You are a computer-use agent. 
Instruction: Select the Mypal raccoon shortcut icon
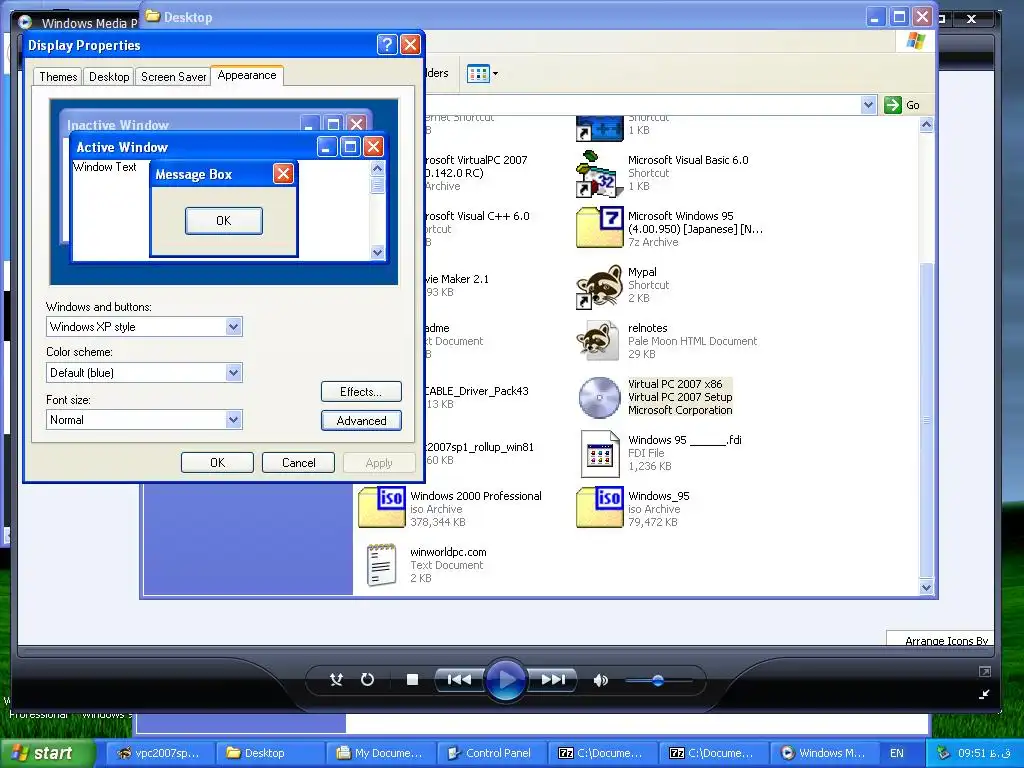click(x=599, y=285)
